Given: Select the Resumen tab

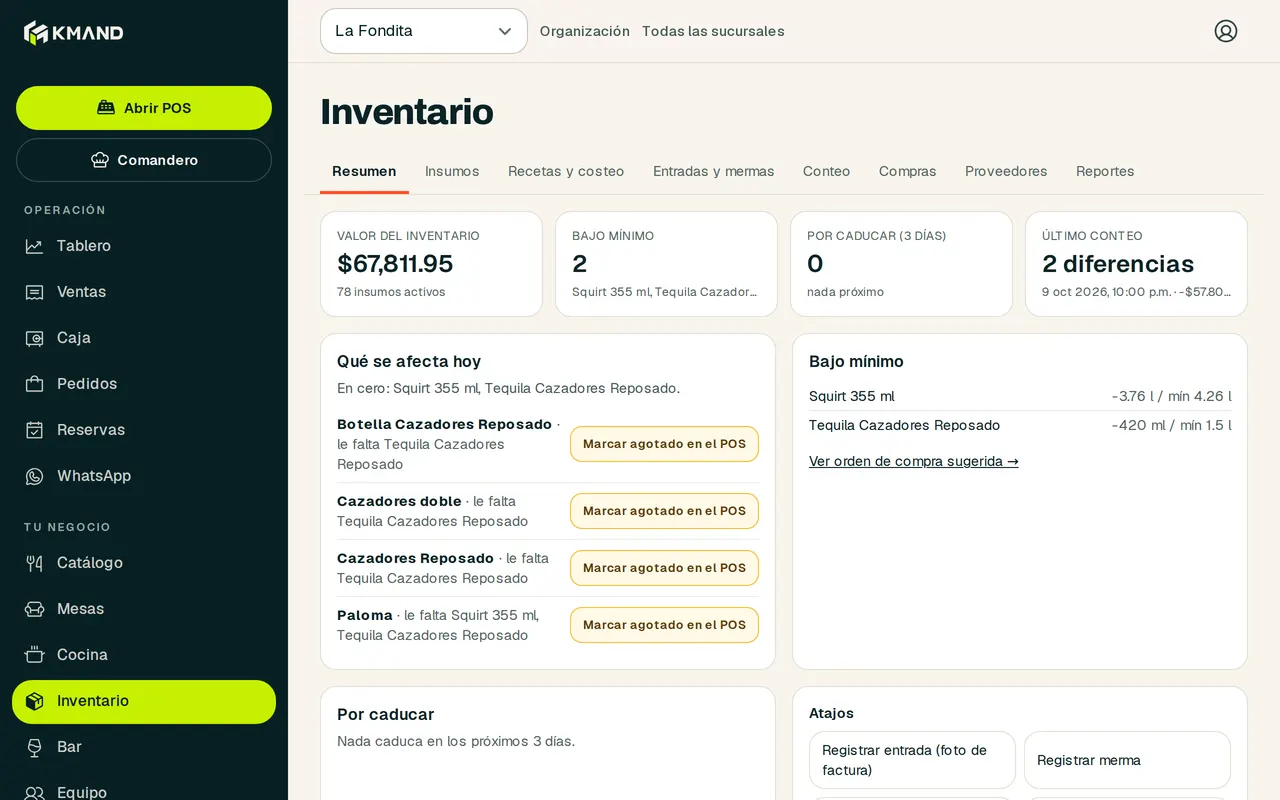Looking at the screenshot, I should (x=364, y=171).
